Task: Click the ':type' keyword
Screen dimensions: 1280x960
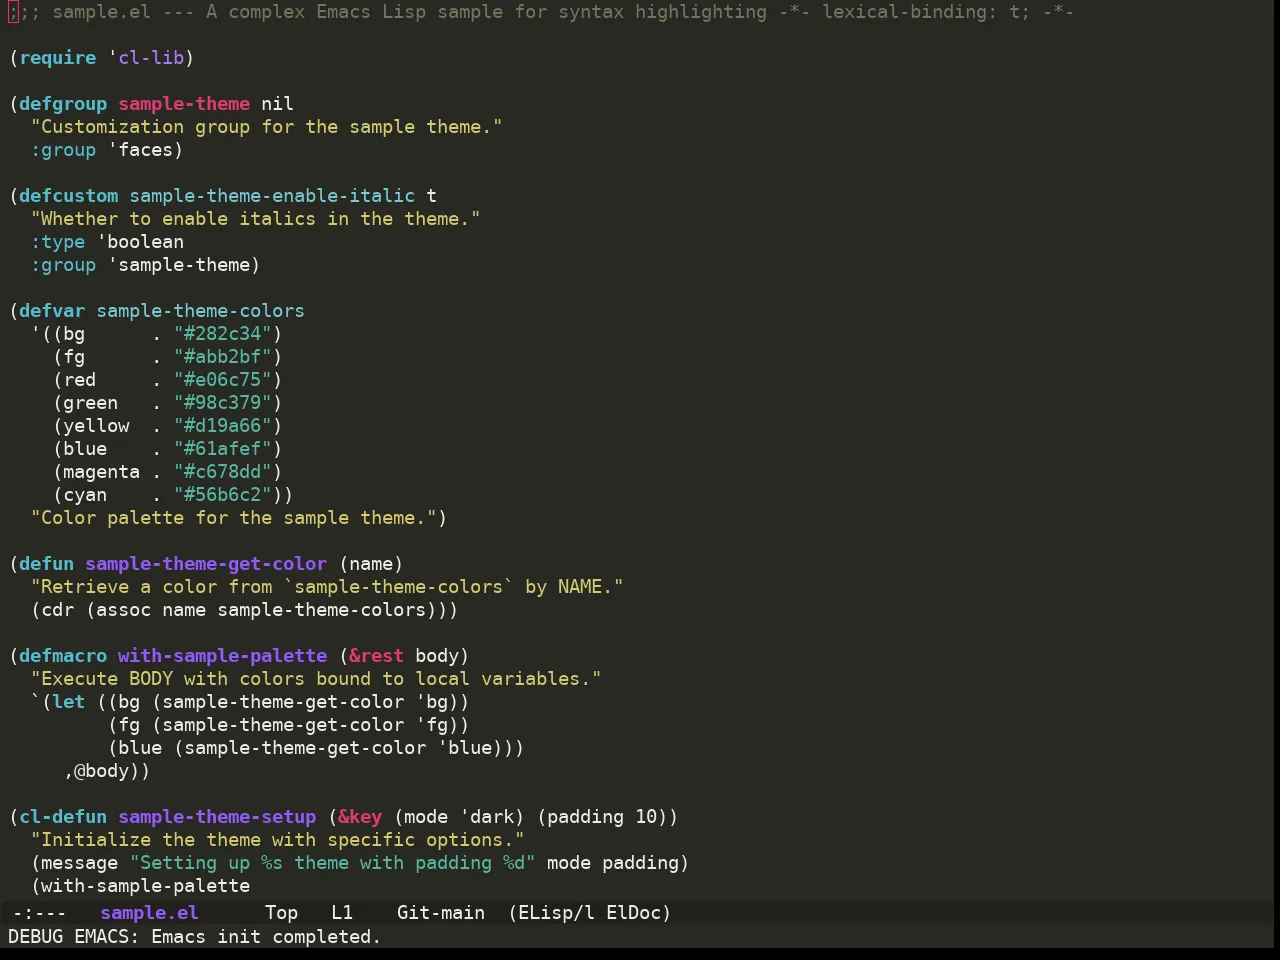Action: [58, 242]
